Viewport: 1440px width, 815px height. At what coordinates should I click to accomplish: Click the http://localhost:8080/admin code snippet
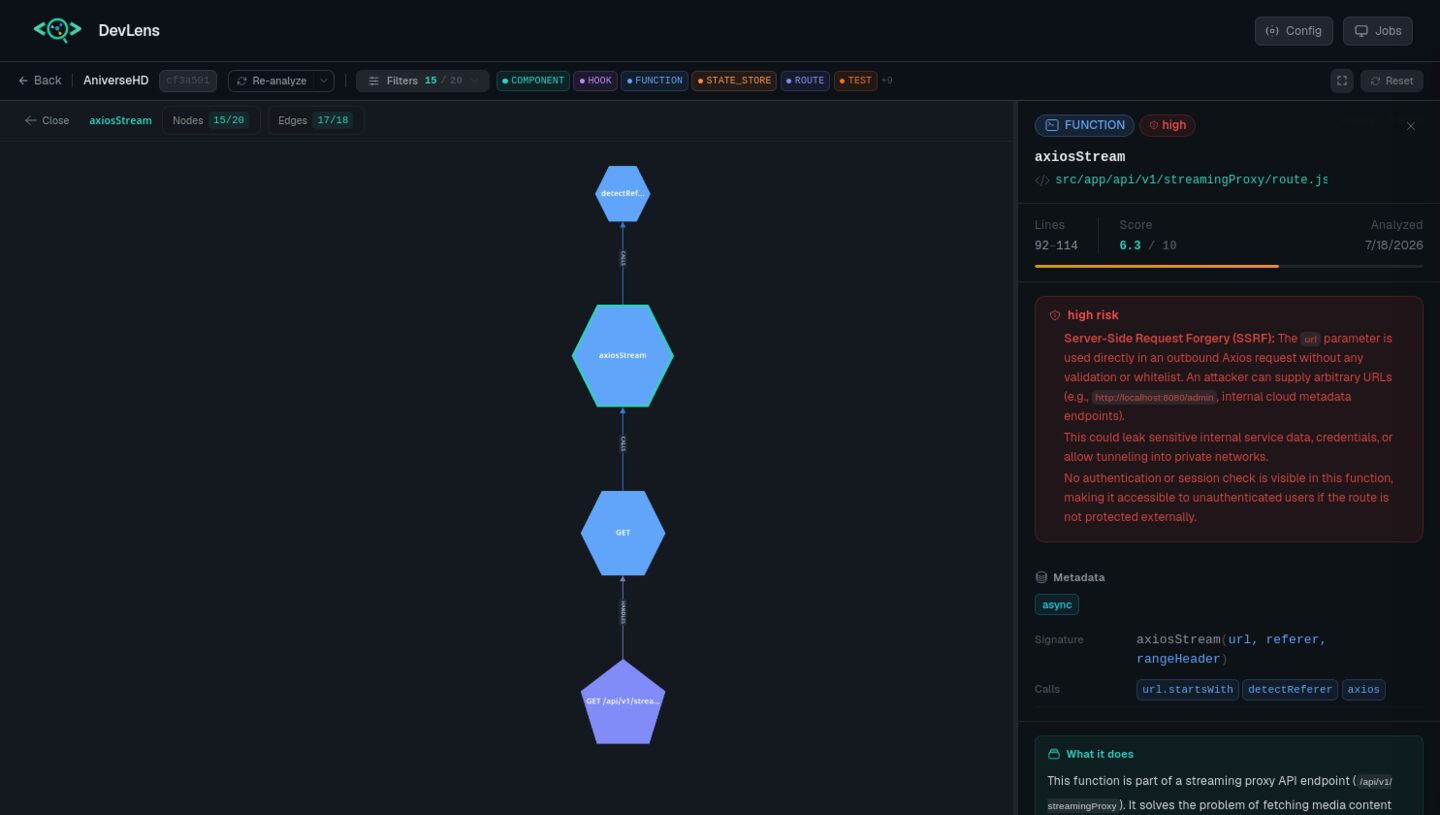[x=1154, y=397]
